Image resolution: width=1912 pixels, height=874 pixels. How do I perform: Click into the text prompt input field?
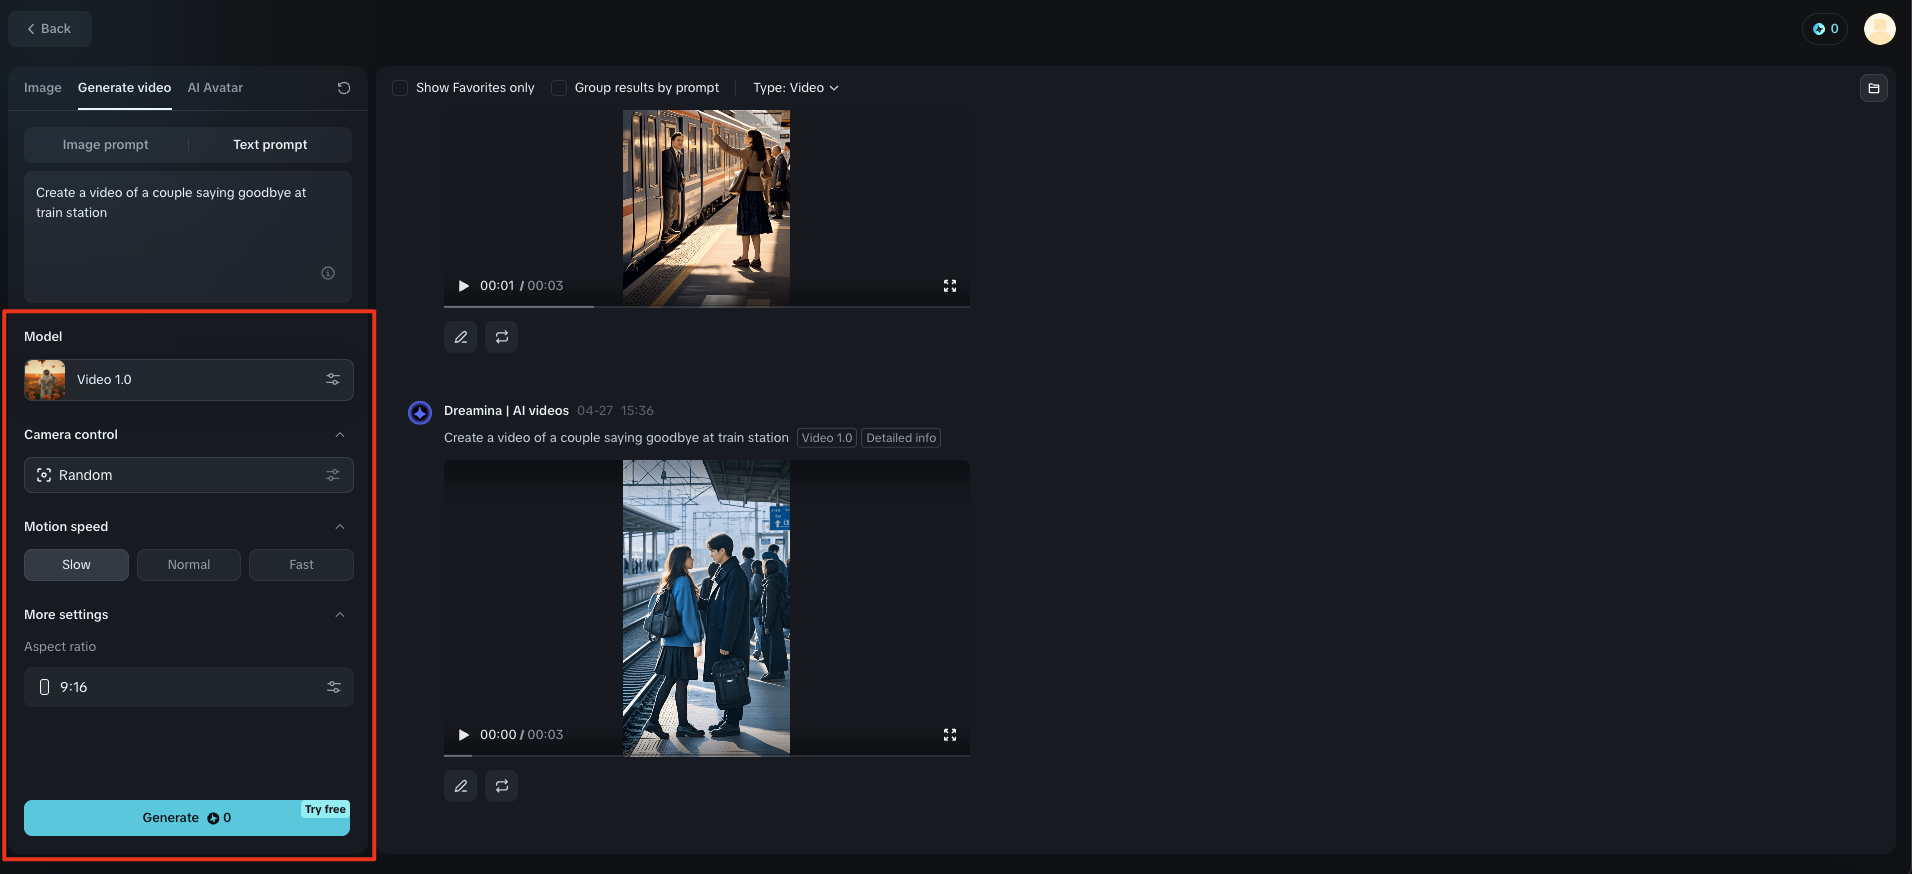tap(188, 237)
